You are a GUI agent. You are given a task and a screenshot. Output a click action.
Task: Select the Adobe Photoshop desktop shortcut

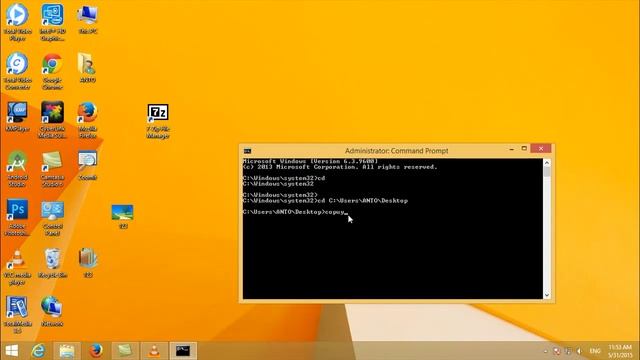pyautogui.click(x=18, y=217)
